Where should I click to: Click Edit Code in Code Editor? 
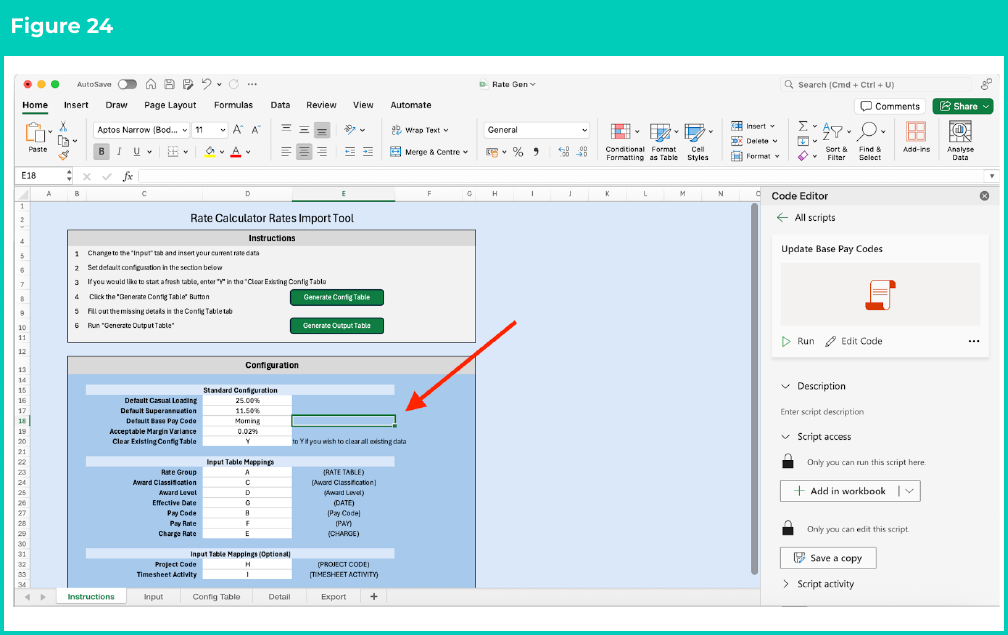(854, 341)
